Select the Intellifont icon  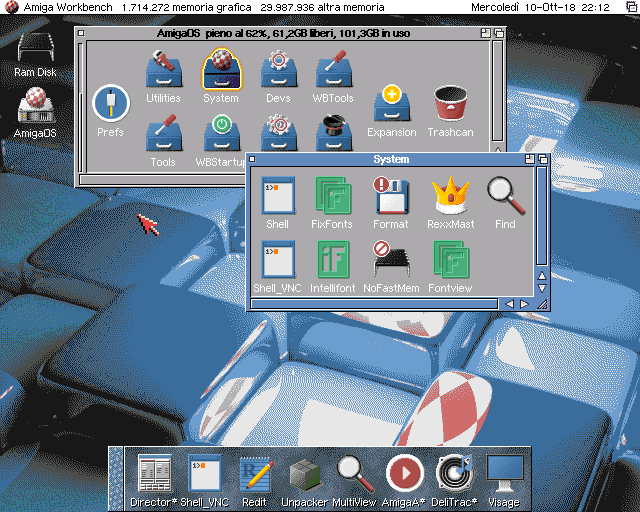(x=332, y=260)
